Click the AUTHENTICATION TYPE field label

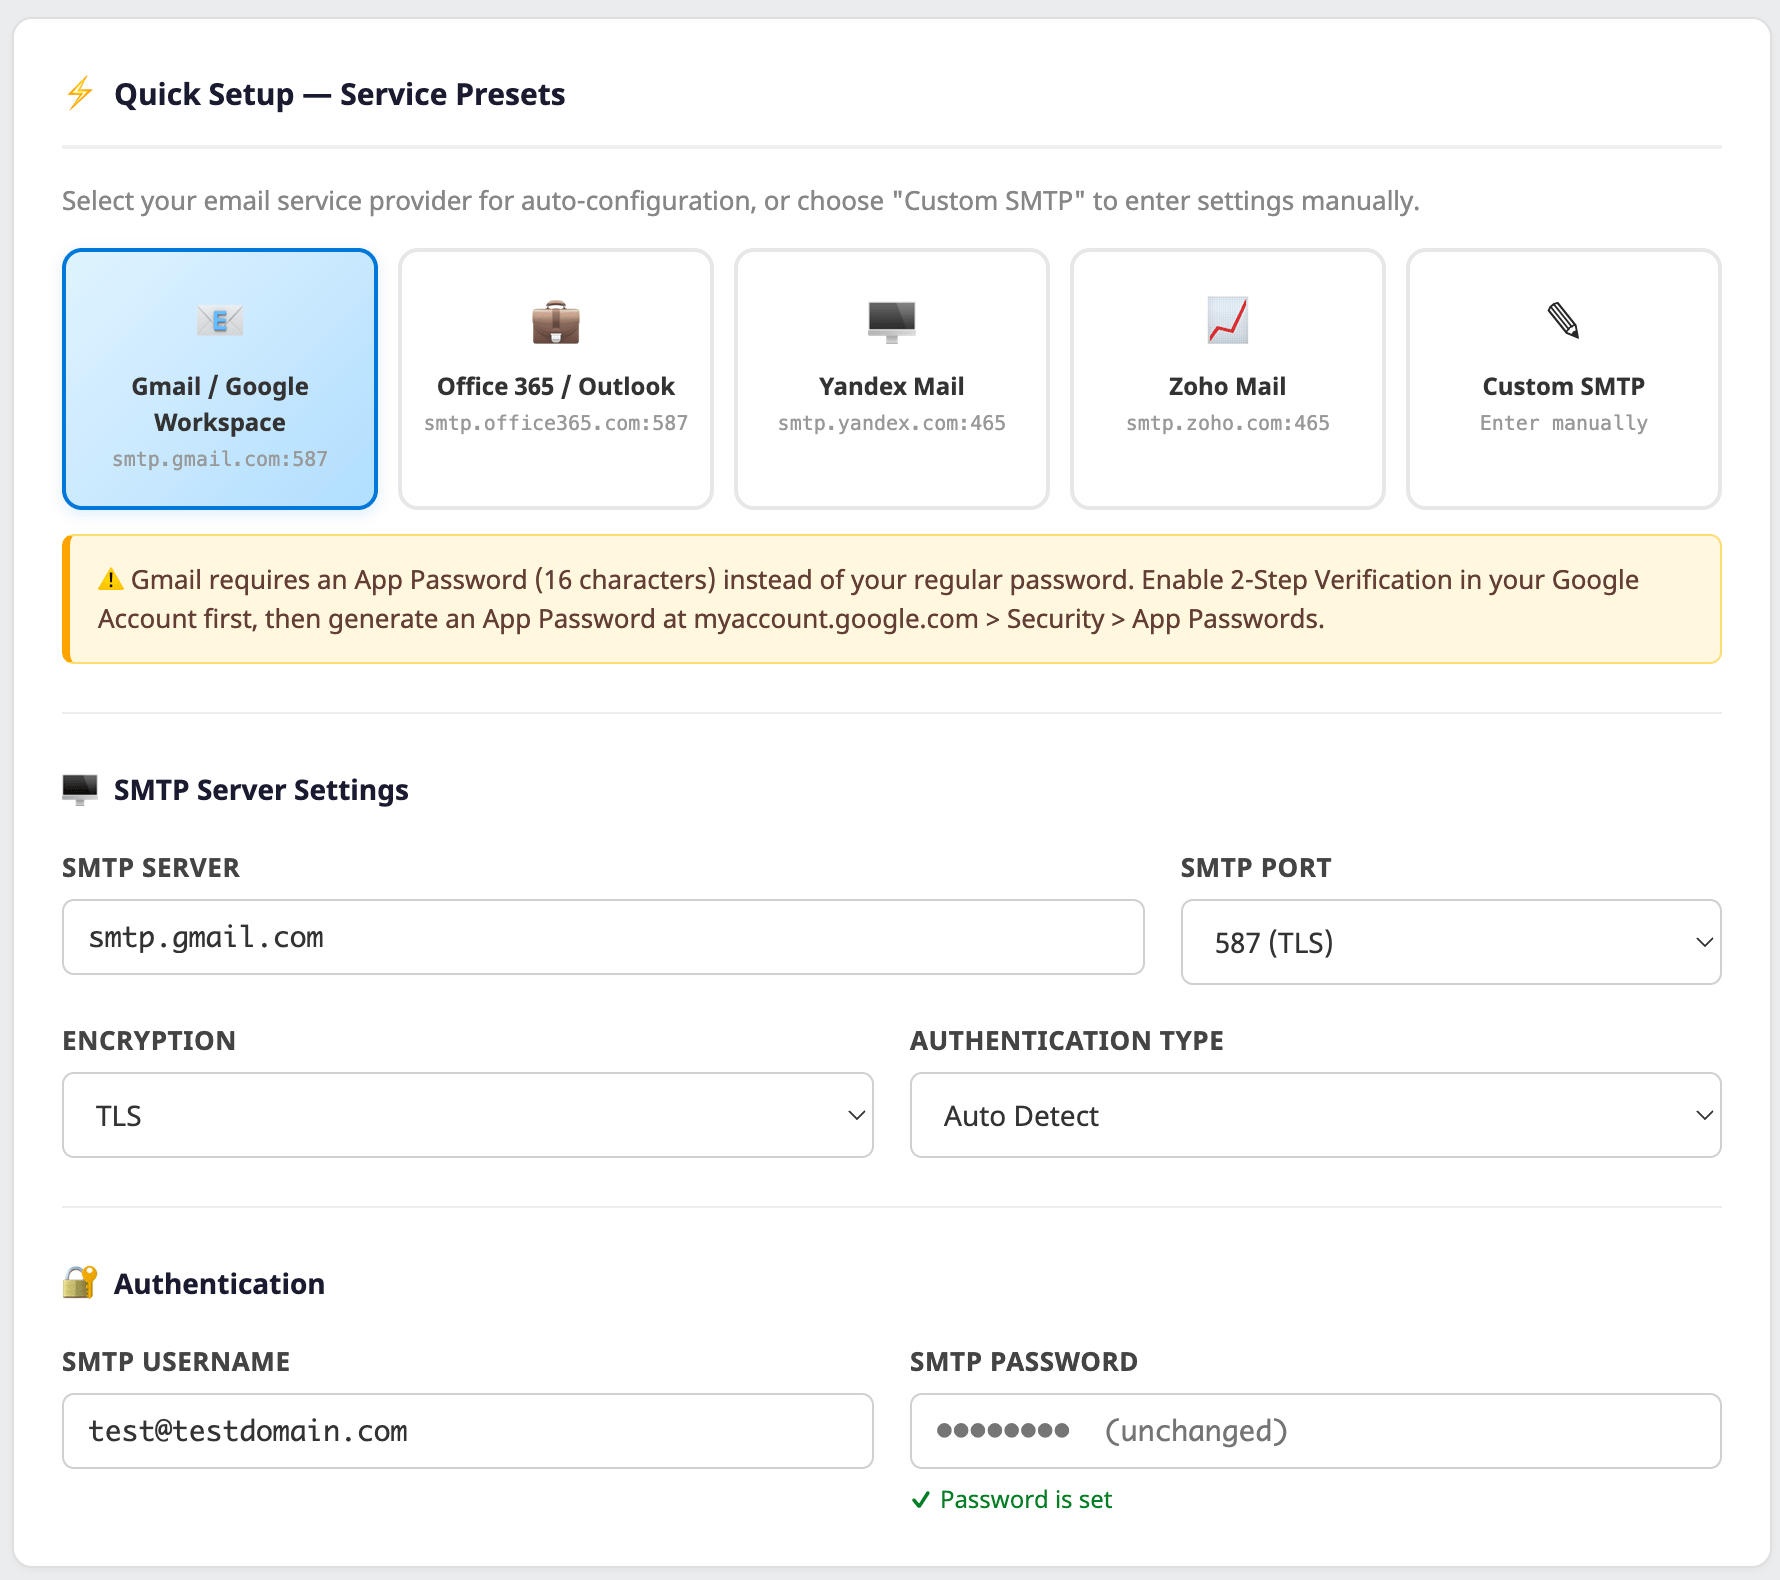tap(1067, 1041)
